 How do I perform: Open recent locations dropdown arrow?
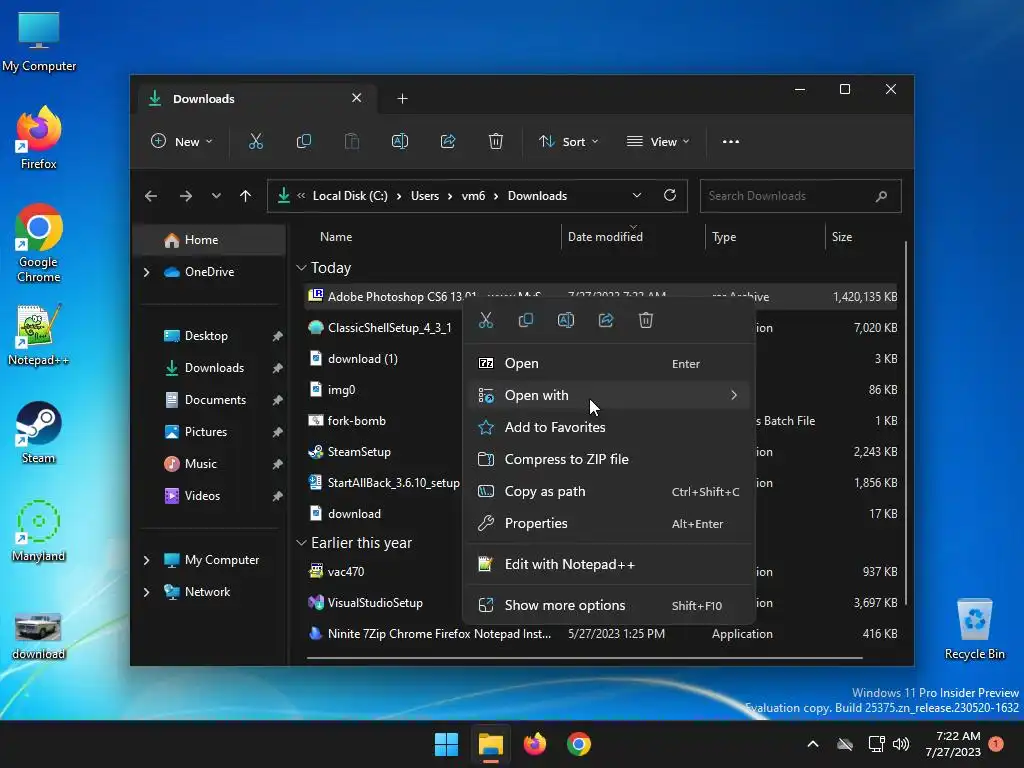pyautogui.click(x=216, y=196)
